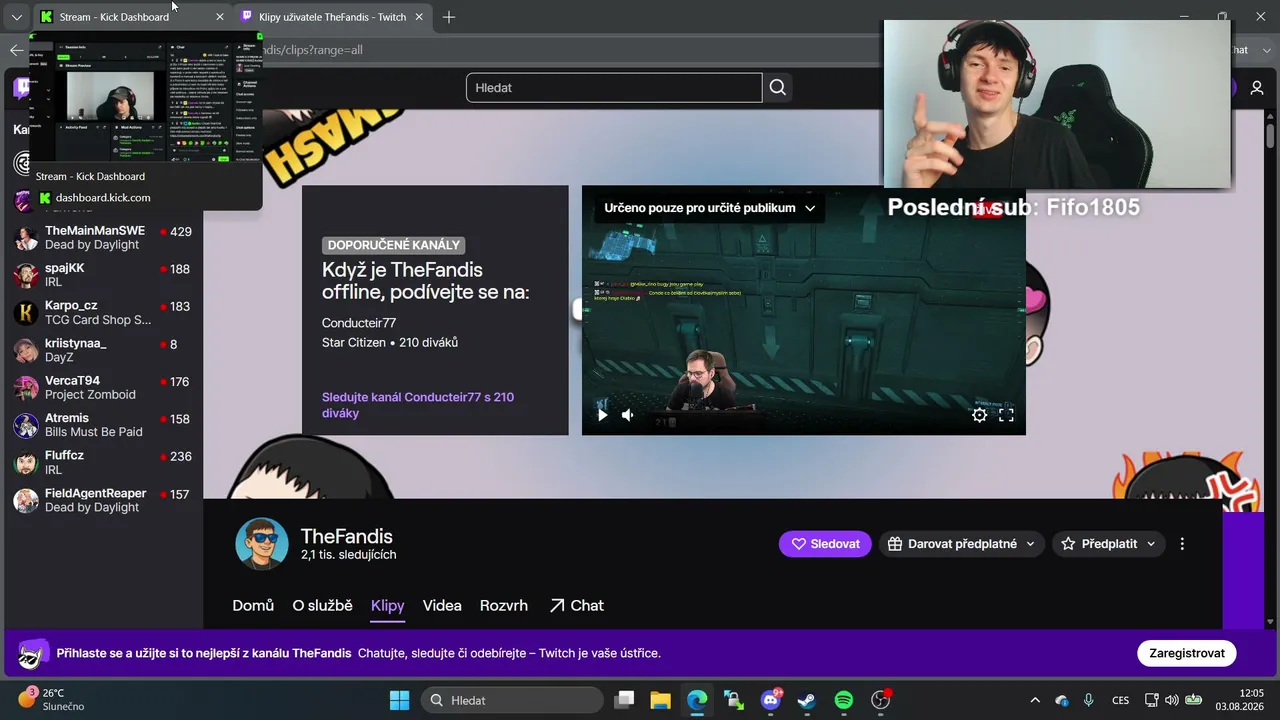This screenshot has height=720, width=1280.
Task: Open the video player settings gear
Action: coord(979,415)
